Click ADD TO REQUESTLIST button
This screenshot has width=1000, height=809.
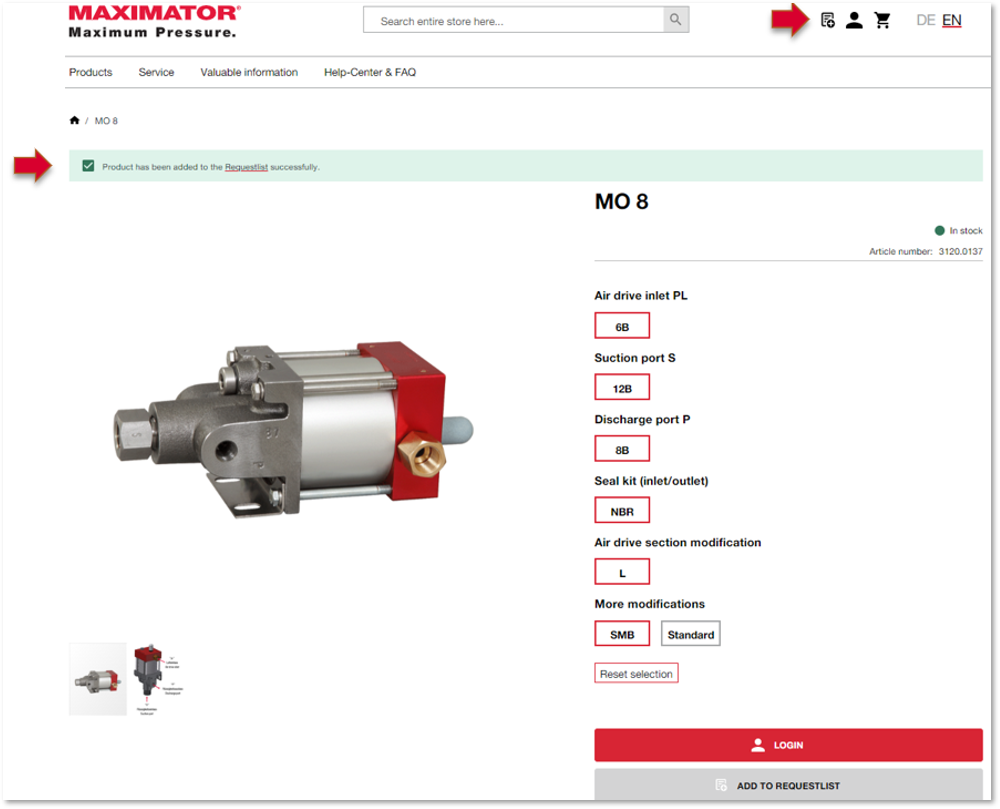(x=788, y=785)
